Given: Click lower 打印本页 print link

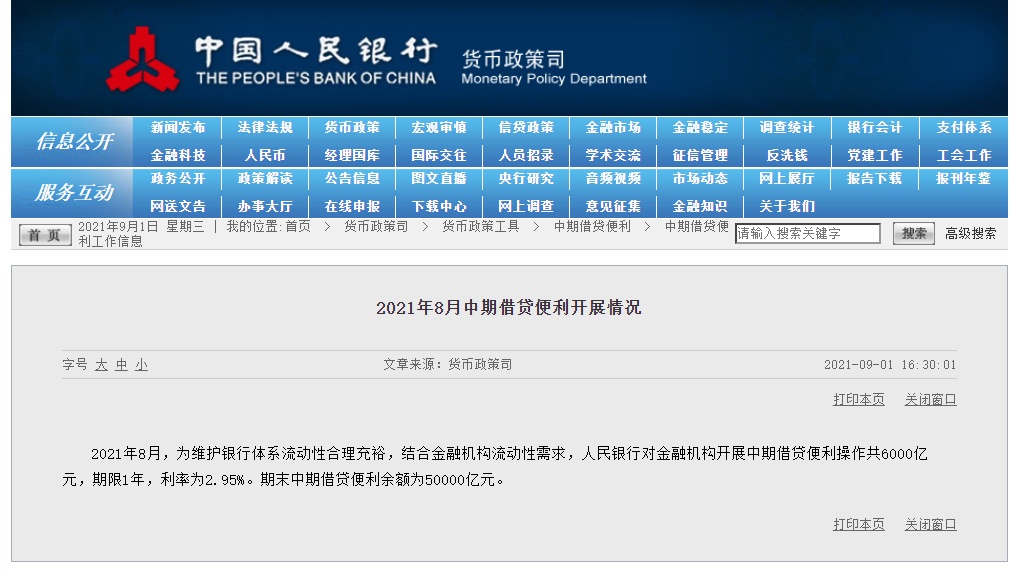Looking at the screenshot, I should (859, 525).
